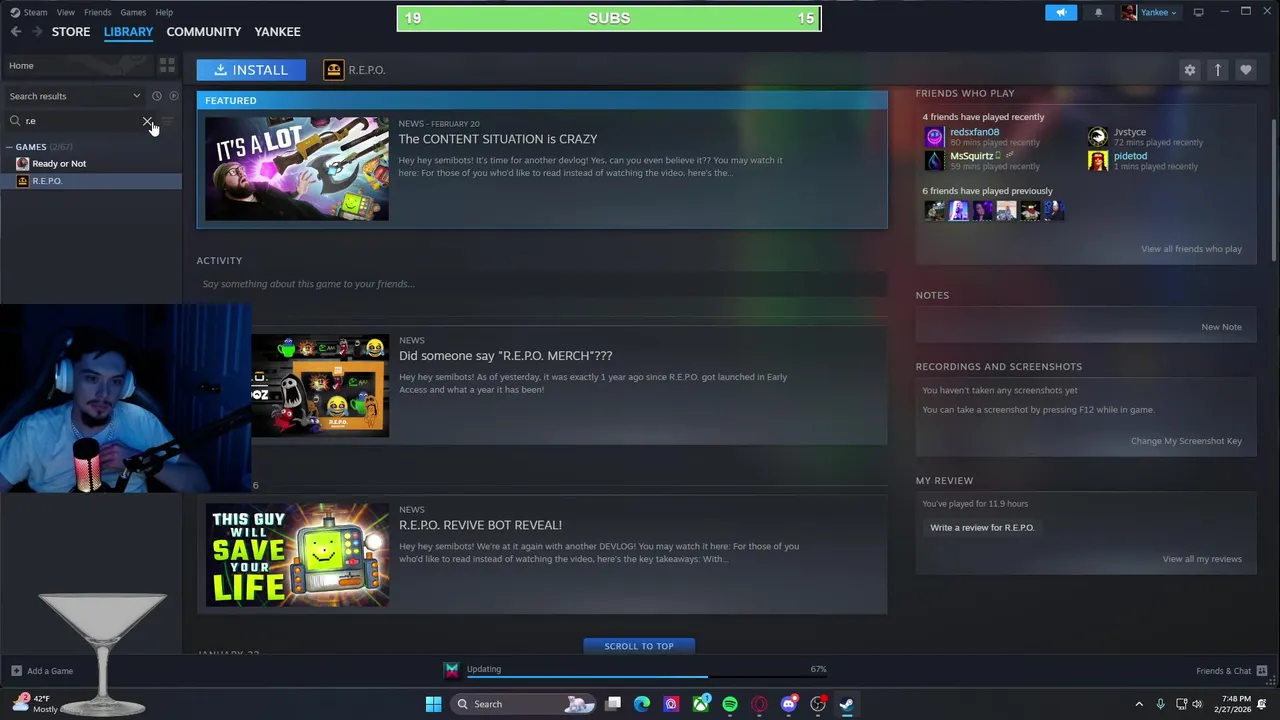This screenshot has height=720, width=1280.
Task: Open redsxfan08's avatar
Action: 933,137
